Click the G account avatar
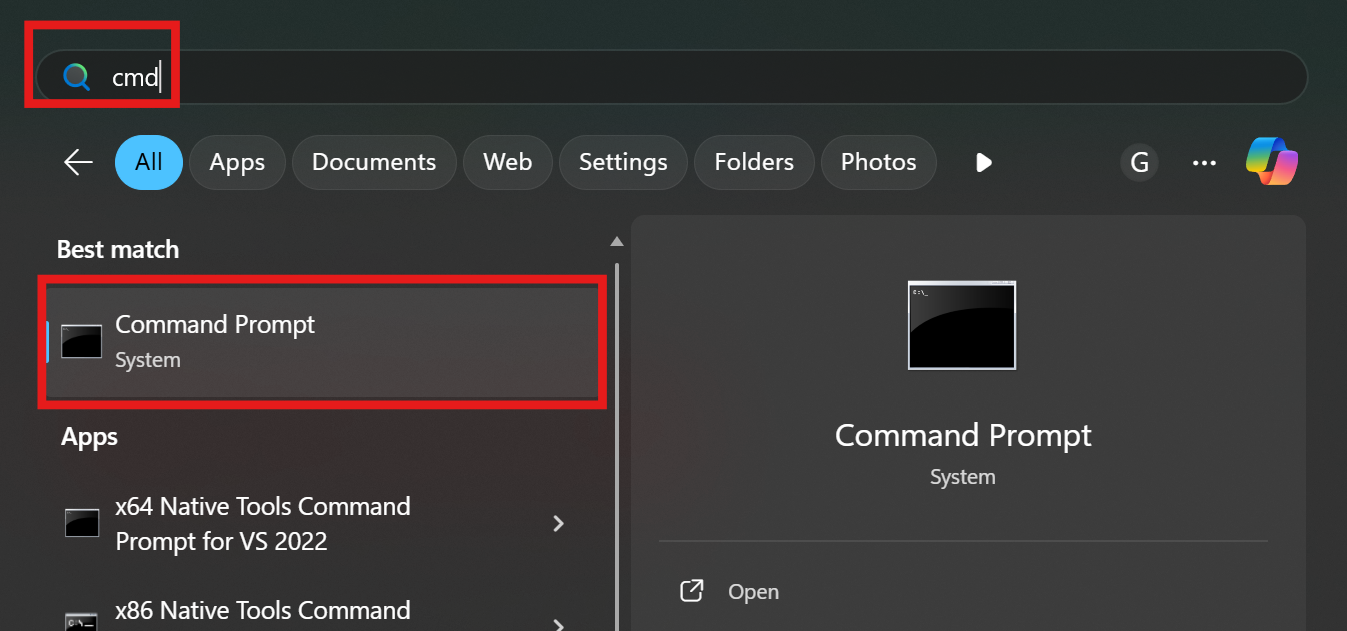 pos(1139,162)
